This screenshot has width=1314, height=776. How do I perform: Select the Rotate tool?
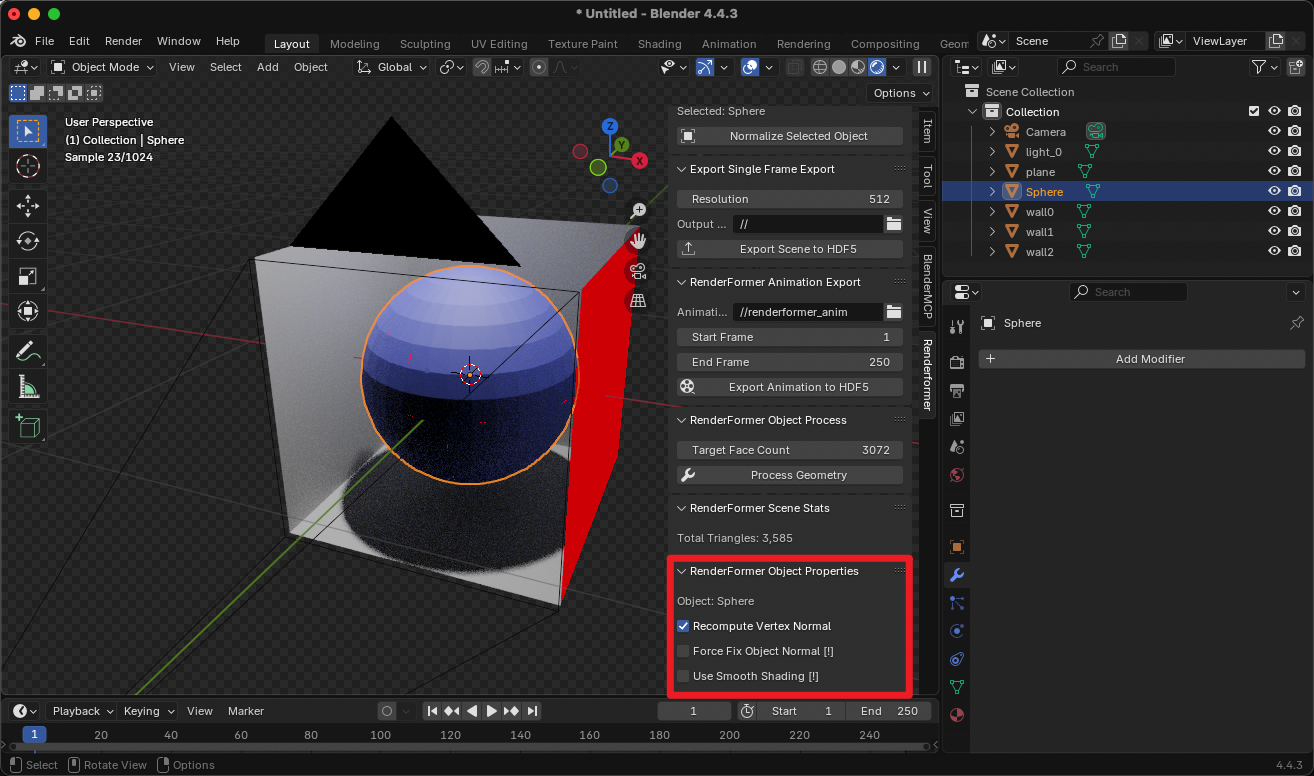[x=28, y=241]
